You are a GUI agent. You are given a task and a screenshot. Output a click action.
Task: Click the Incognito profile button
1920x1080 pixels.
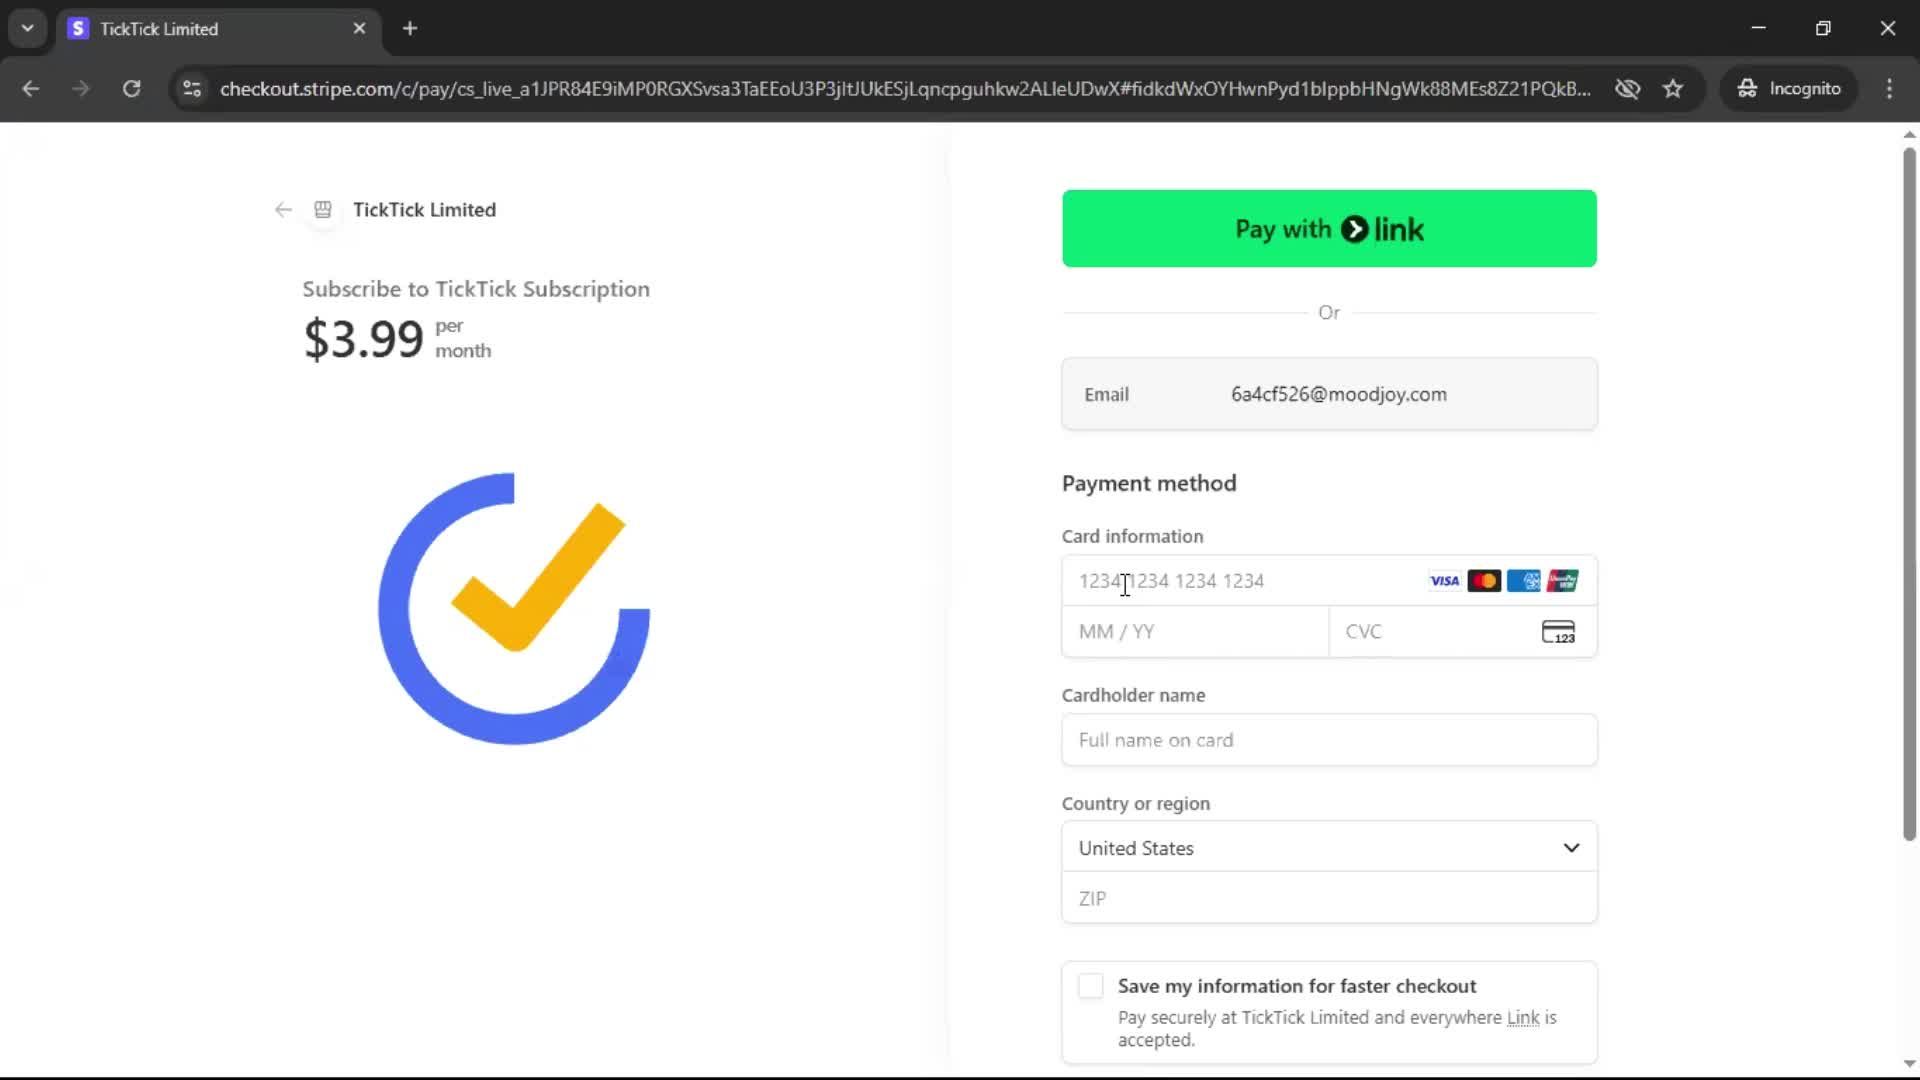click(1788, 89)
